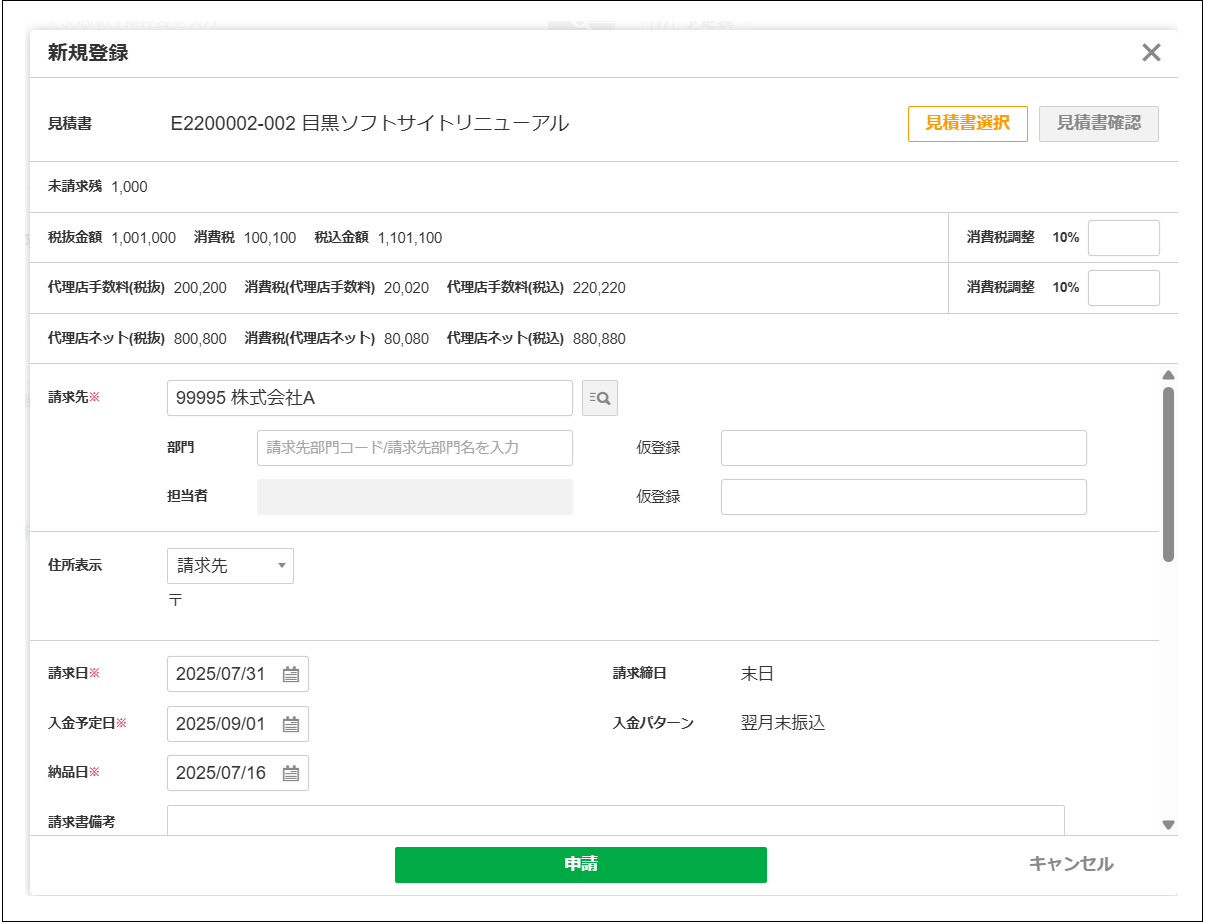Click the 仮登録 field beside 担当者

point(903,497)
